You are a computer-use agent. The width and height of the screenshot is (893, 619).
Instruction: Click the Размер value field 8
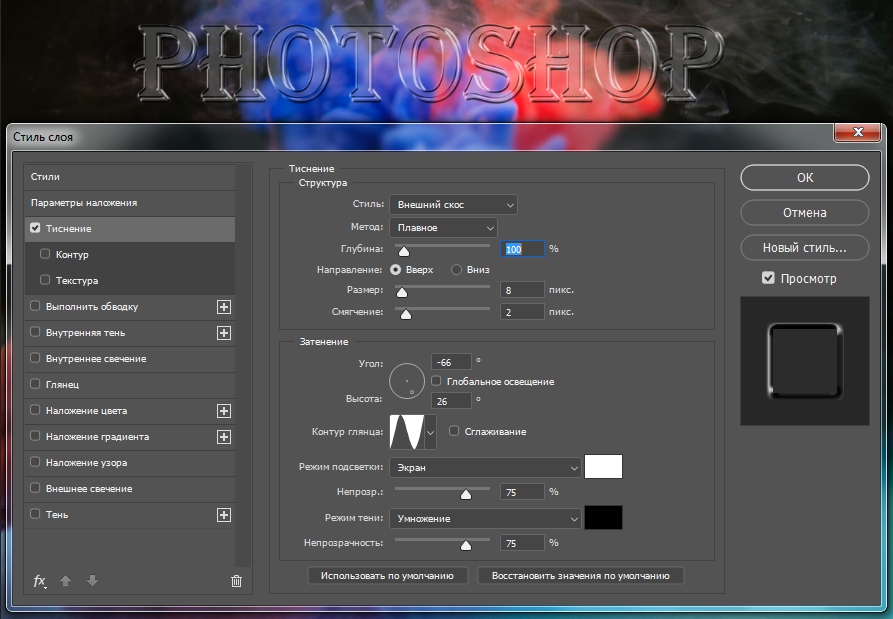(x=522, y=290)
